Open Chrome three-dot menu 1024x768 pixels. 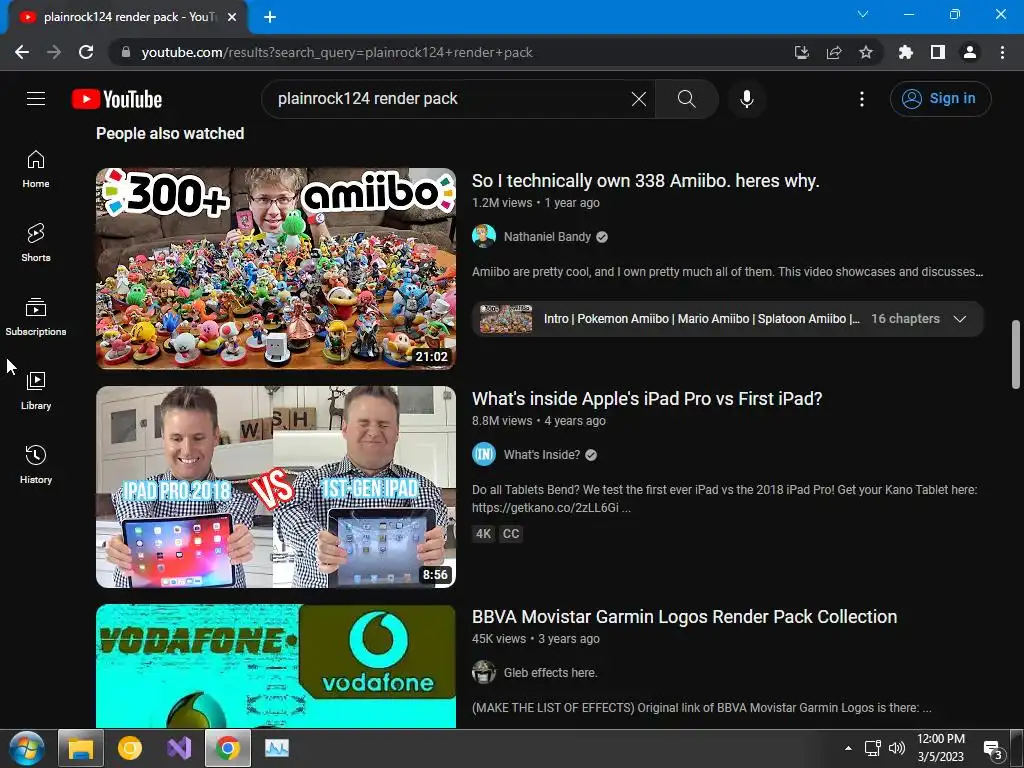pyautogui.click(x=1002, y=52)
